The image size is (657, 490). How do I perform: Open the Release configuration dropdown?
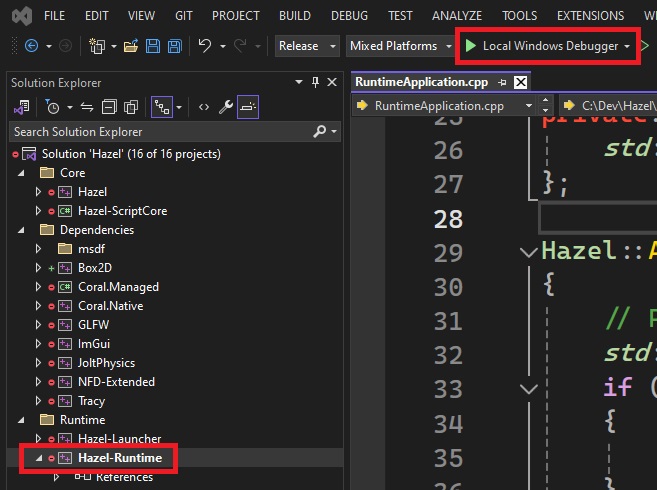(307, 46)
